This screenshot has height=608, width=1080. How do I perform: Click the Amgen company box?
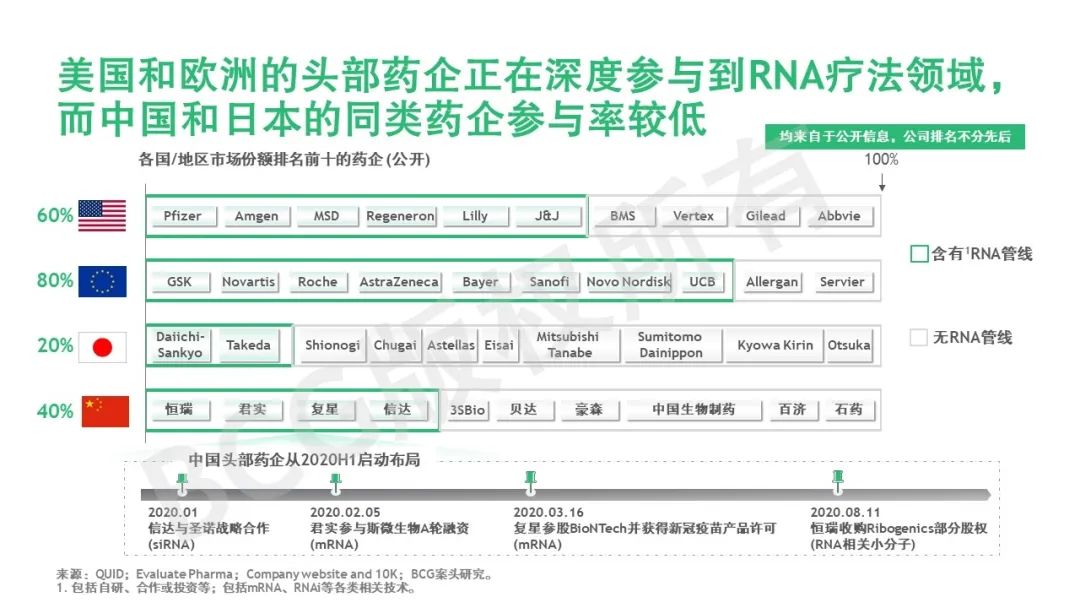coord(256,216)
